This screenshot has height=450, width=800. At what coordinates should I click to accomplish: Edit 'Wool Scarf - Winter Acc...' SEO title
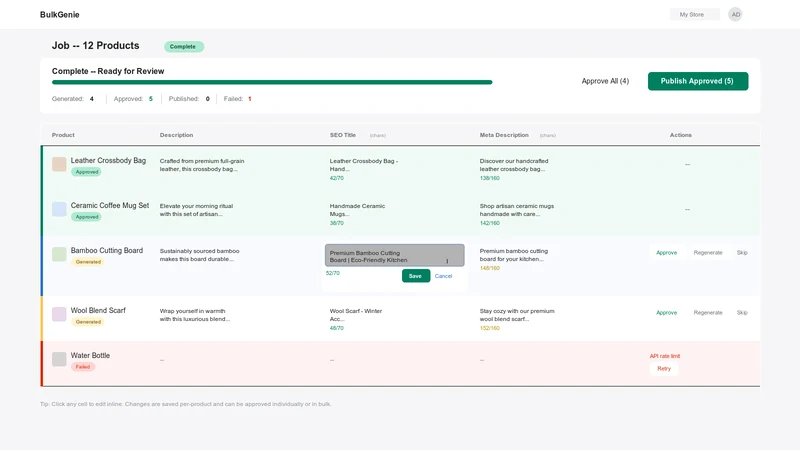pyautogui.click(x=356, y=315)
